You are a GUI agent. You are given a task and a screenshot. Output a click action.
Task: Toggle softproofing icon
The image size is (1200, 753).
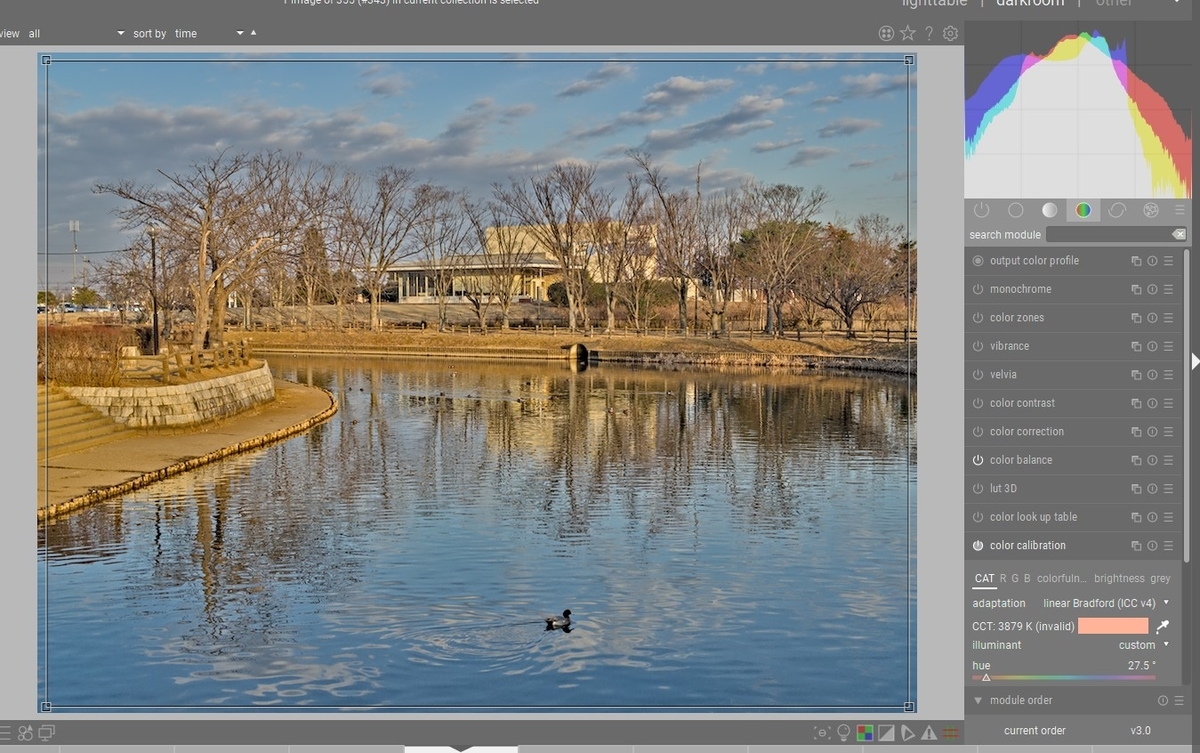908,733
